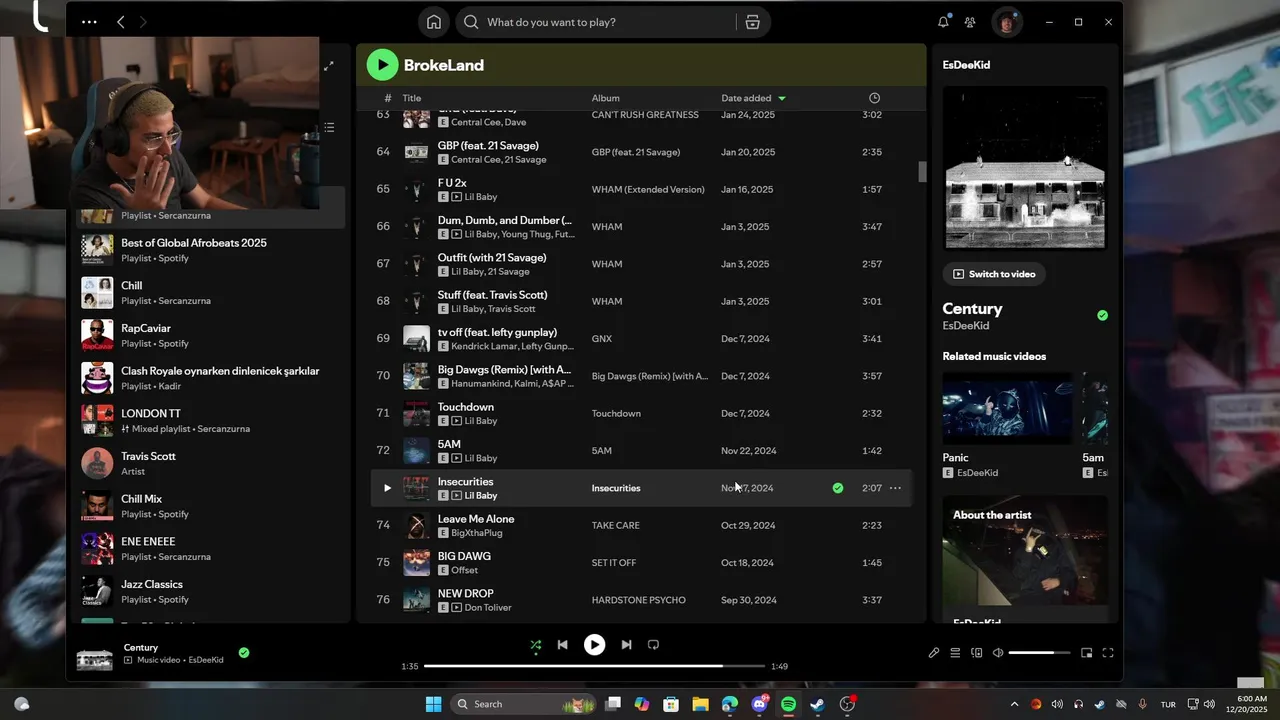This screenshot has height=720, width=1280.
Task: Toggle saved checkmark in now playing bar
Action: pos(244,653)
